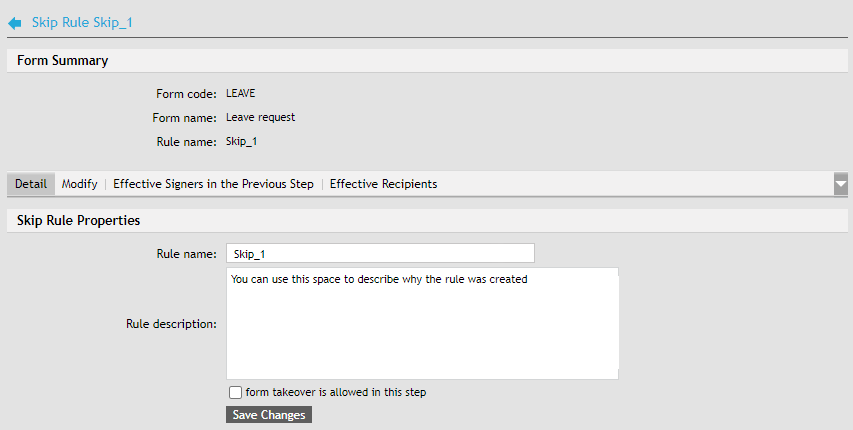Click the 'Form code:' label
This screenshot has width=853, height=430.
click(186, 94)
